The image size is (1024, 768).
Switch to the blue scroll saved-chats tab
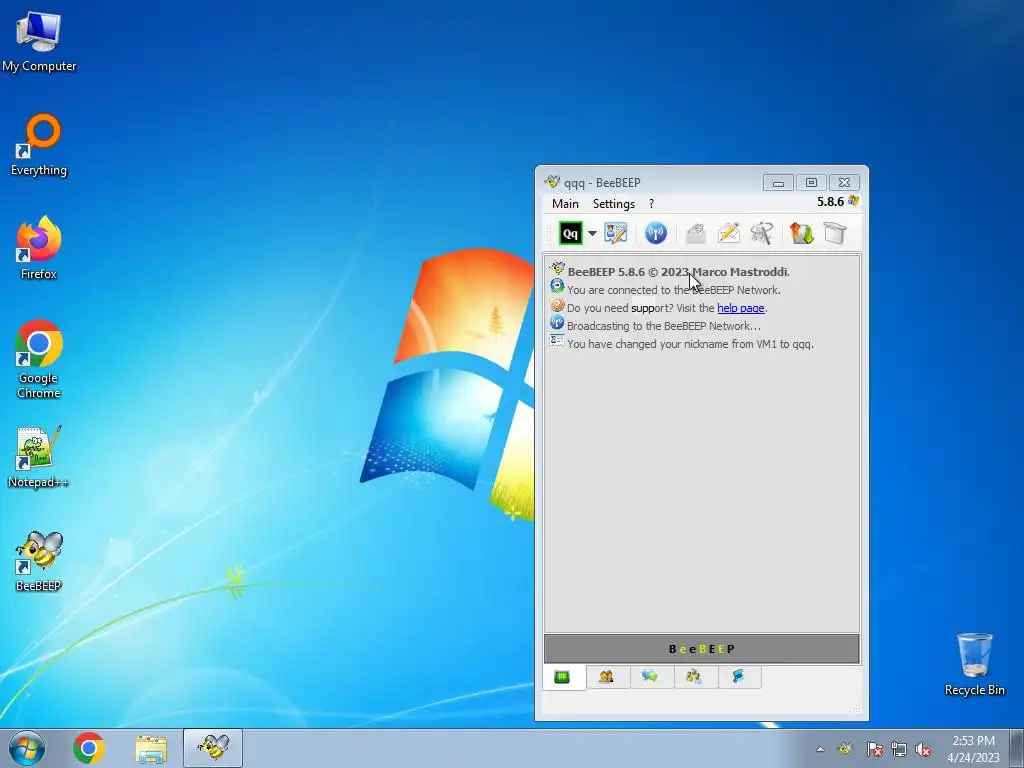(x=738, y=677)
